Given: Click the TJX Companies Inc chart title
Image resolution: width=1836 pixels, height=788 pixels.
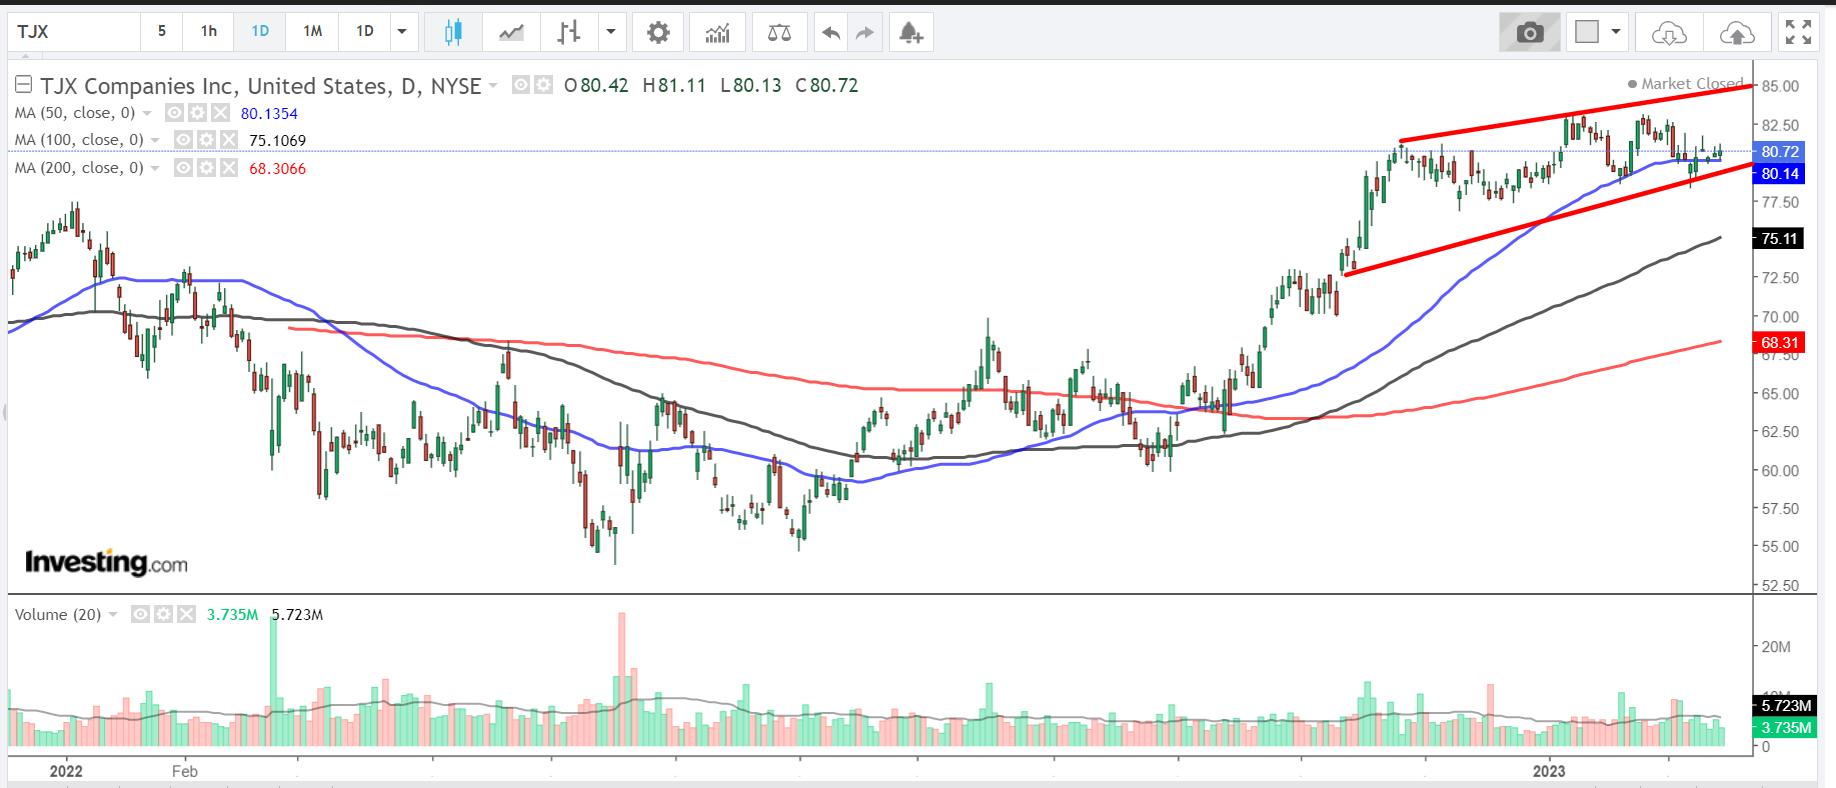Looking at the screenshot, I should [x=261, y=86].
